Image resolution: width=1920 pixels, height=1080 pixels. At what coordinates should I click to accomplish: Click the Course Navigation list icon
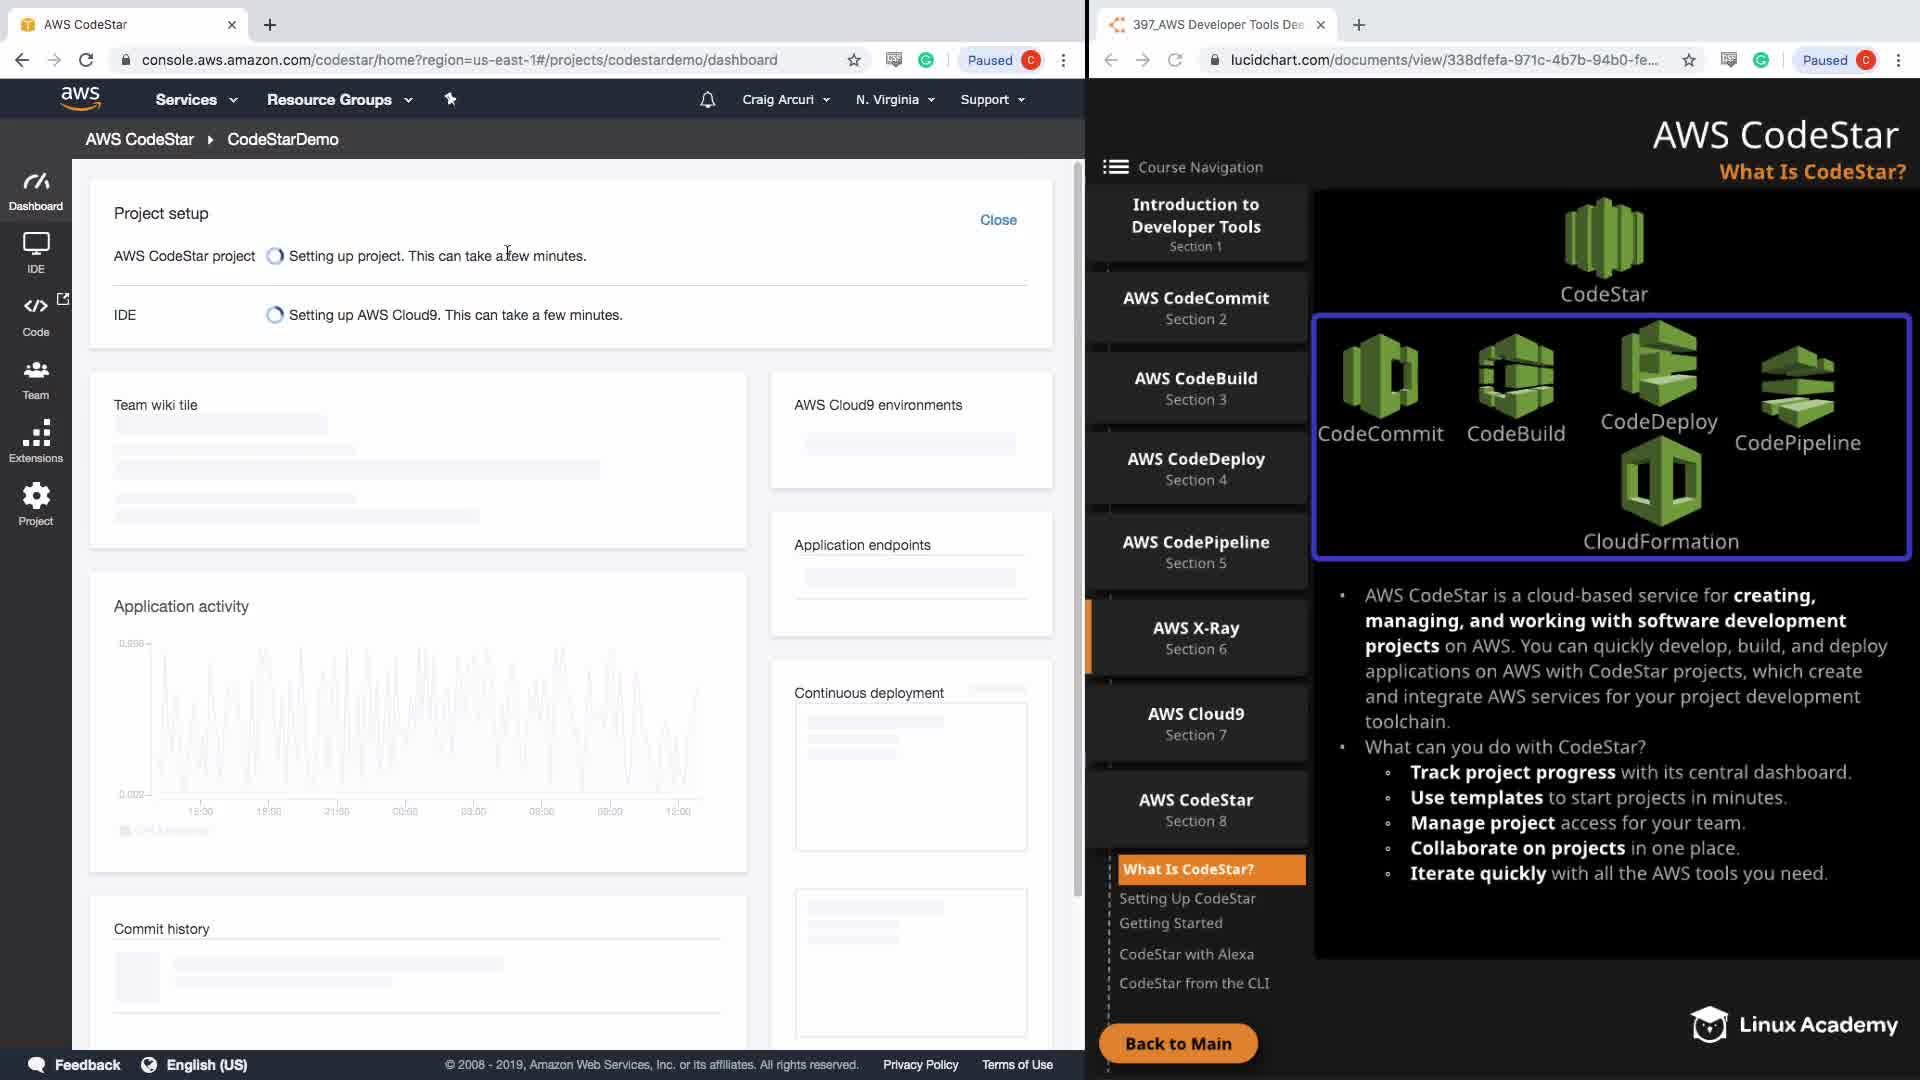click(1116, 167)
